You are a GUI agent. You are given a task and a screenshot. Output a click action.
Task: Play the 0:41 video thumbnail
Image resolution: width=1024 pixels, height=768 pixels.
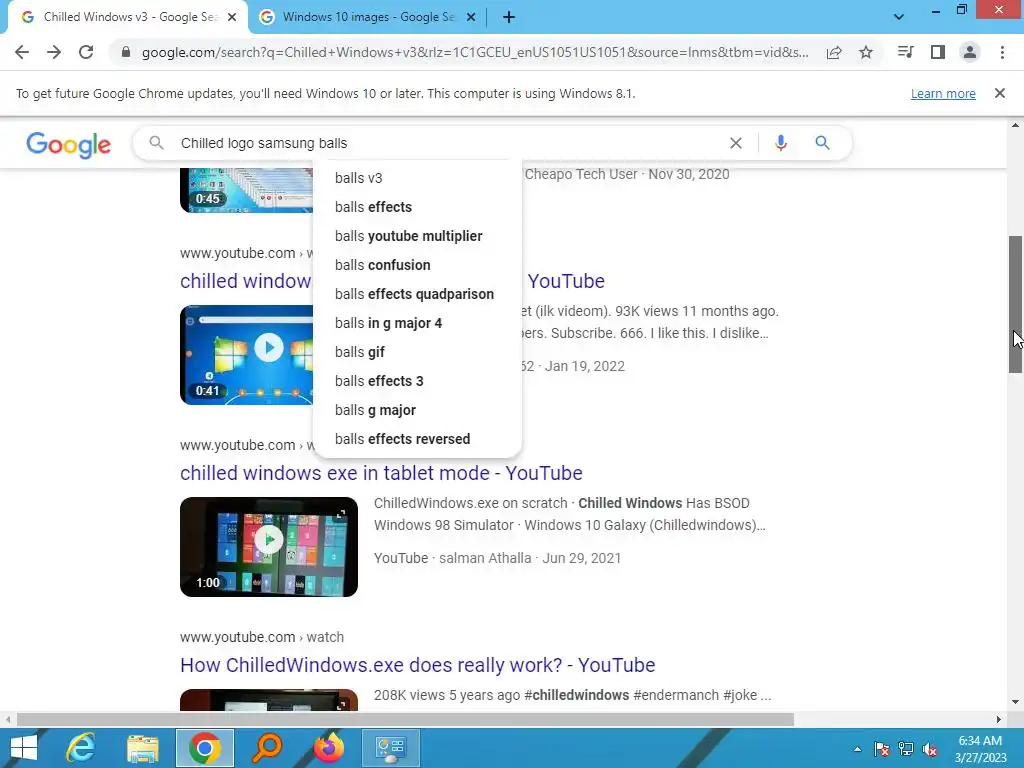247,355
